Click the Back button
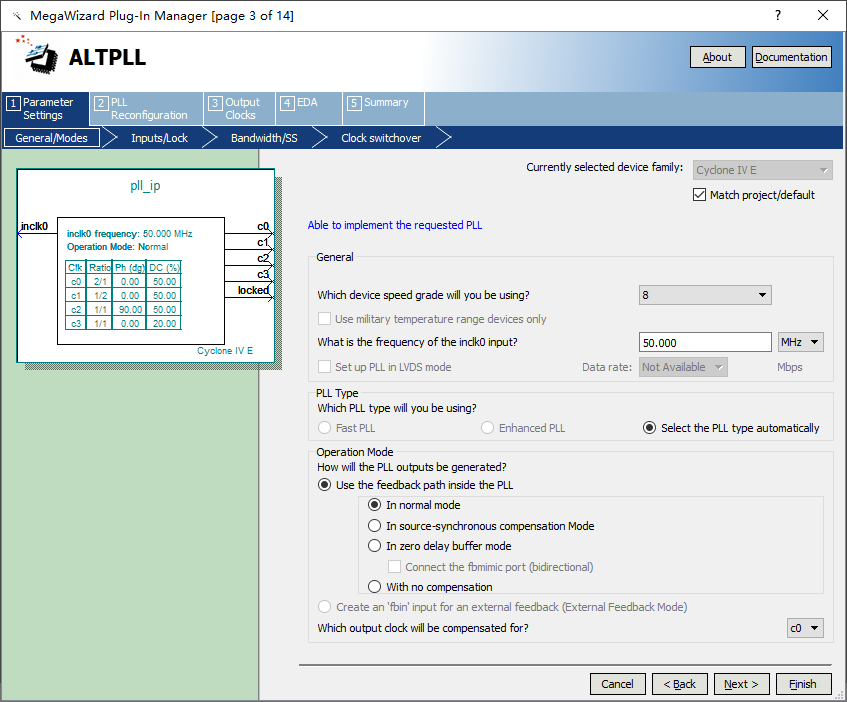This screenshot has height=702, width=847. (680, 684)
